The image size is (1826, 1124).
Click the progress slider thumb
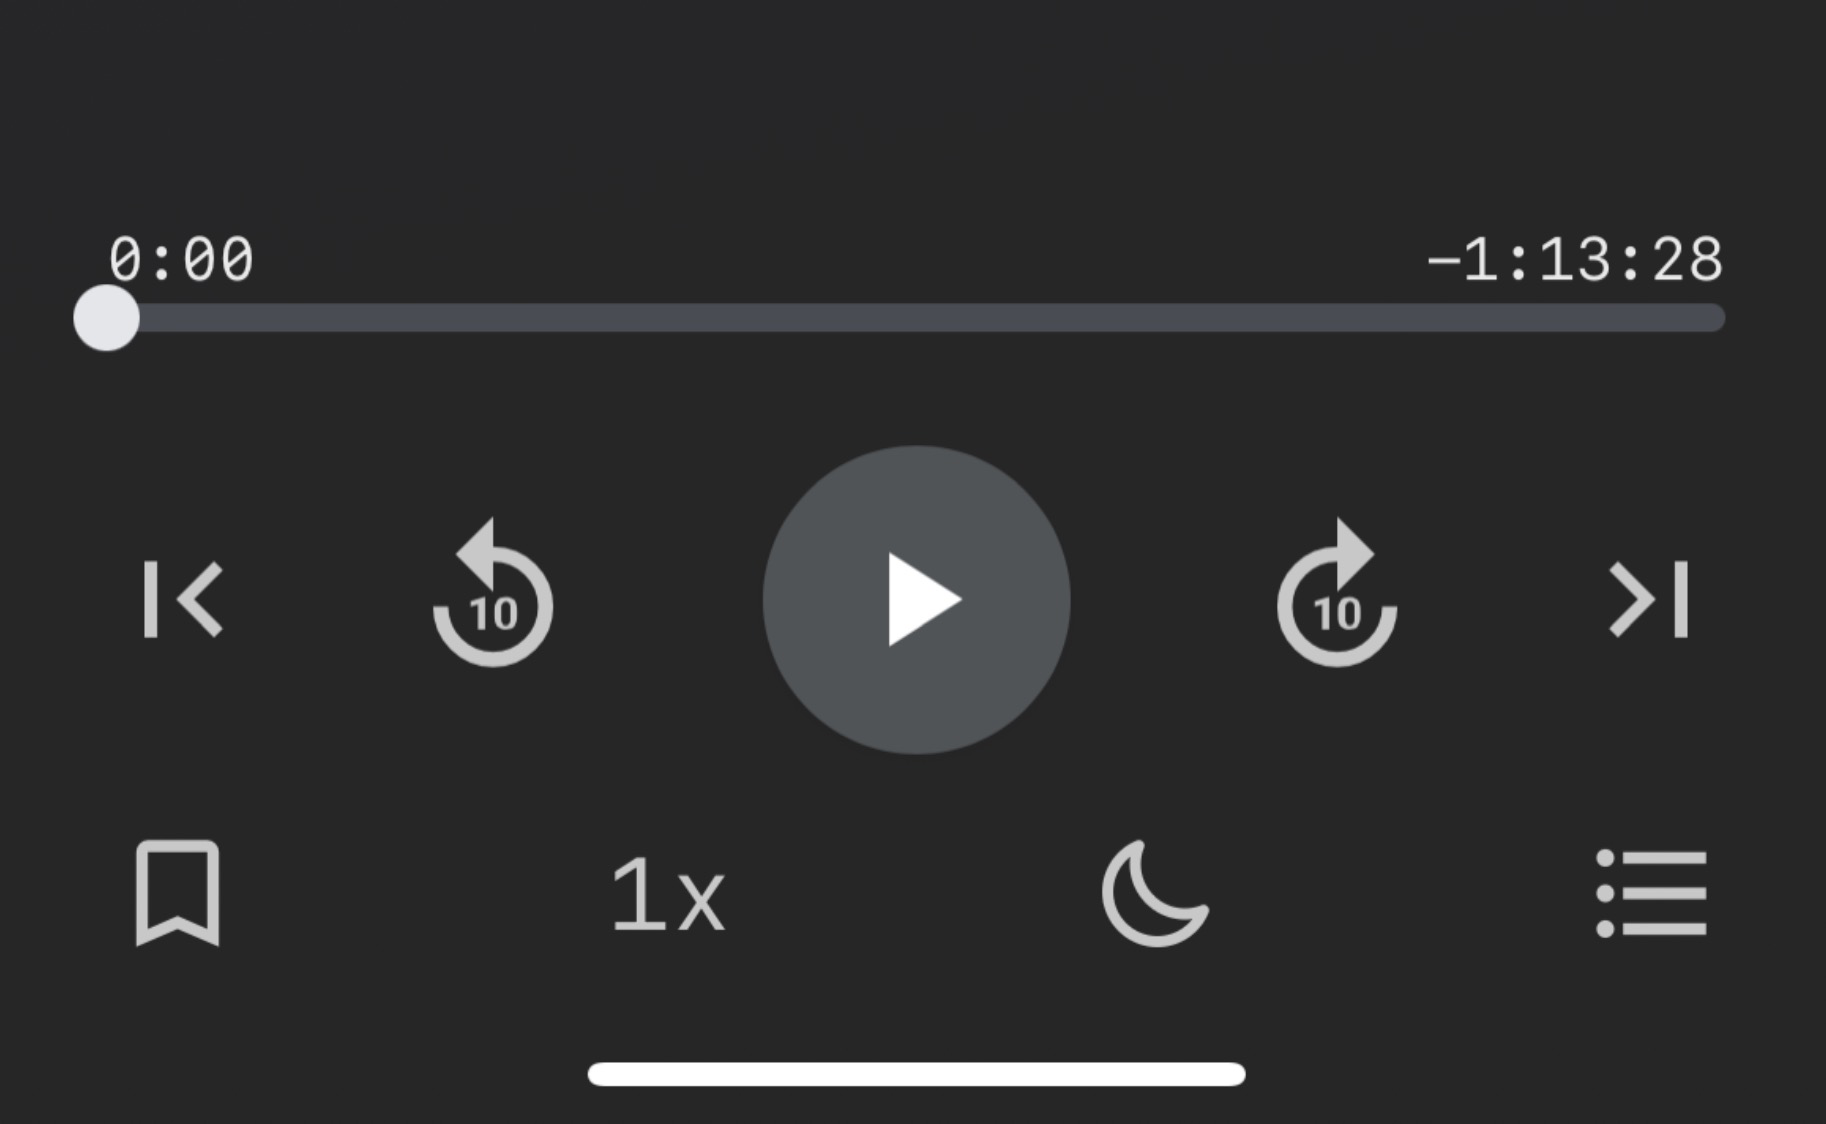pyautogui.click(x=106, y=318)
